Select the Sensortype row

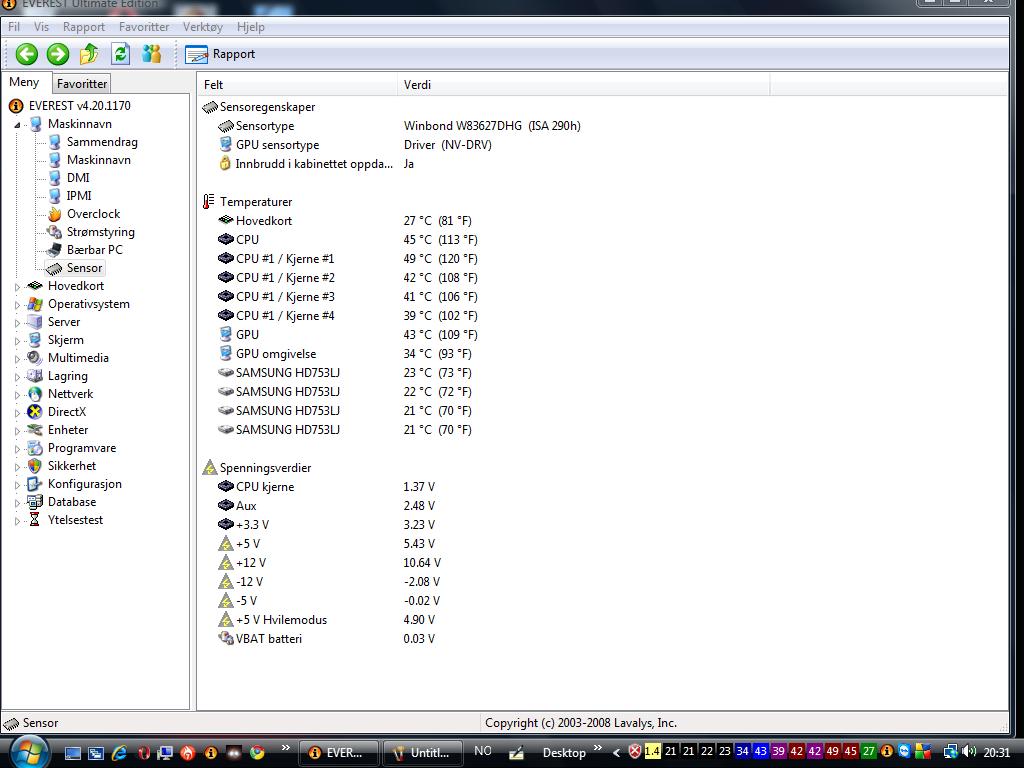click(x=399, y=126)
